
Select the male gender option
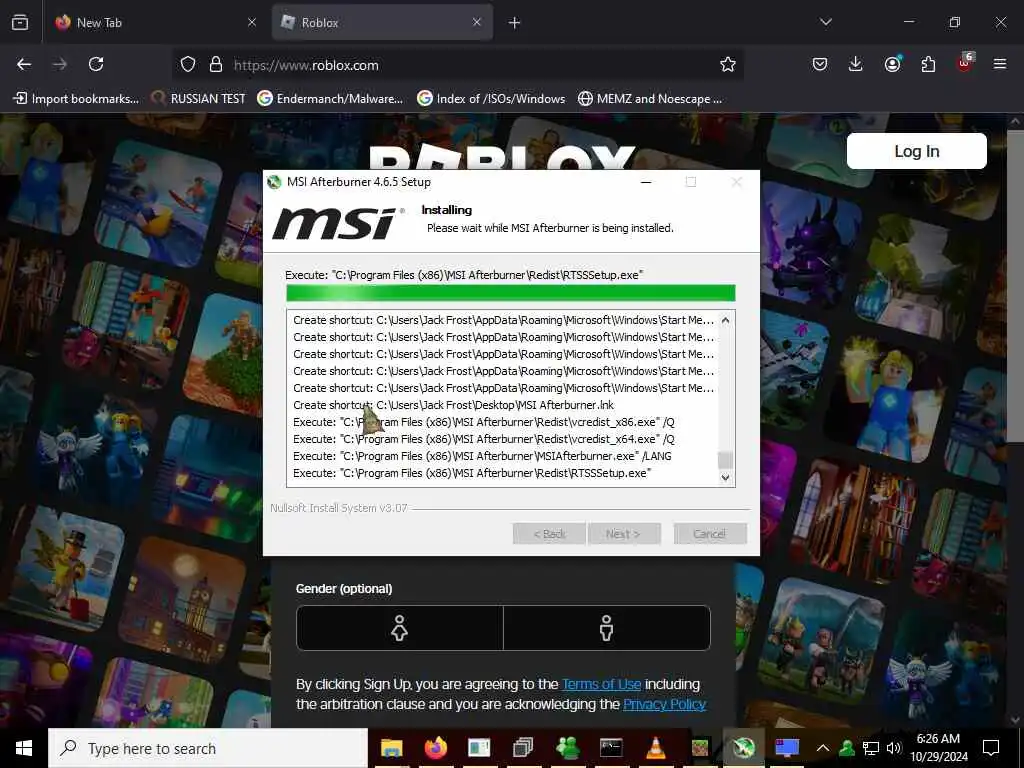click(607, 628)
